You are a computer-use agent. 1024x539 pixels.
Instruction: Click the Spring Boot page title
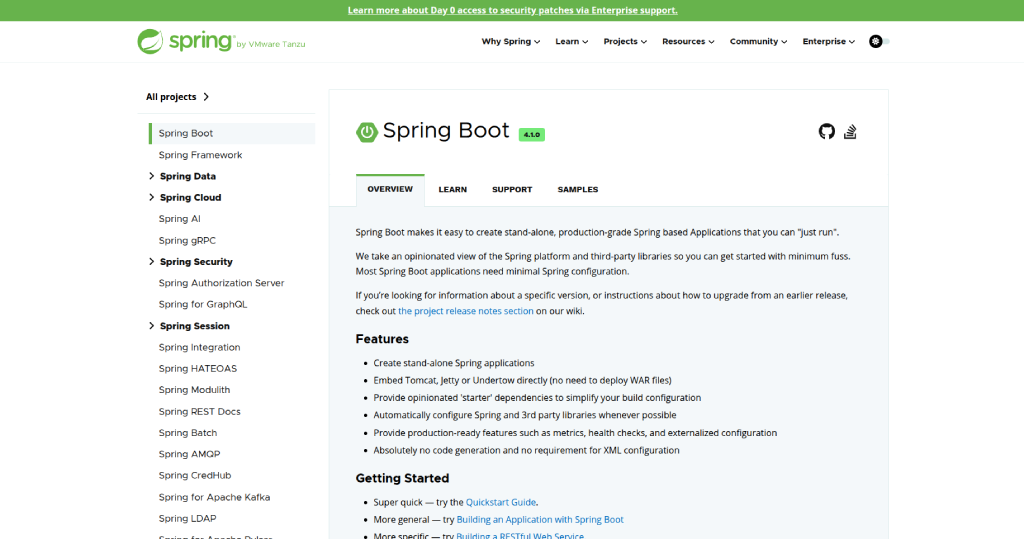446,131
